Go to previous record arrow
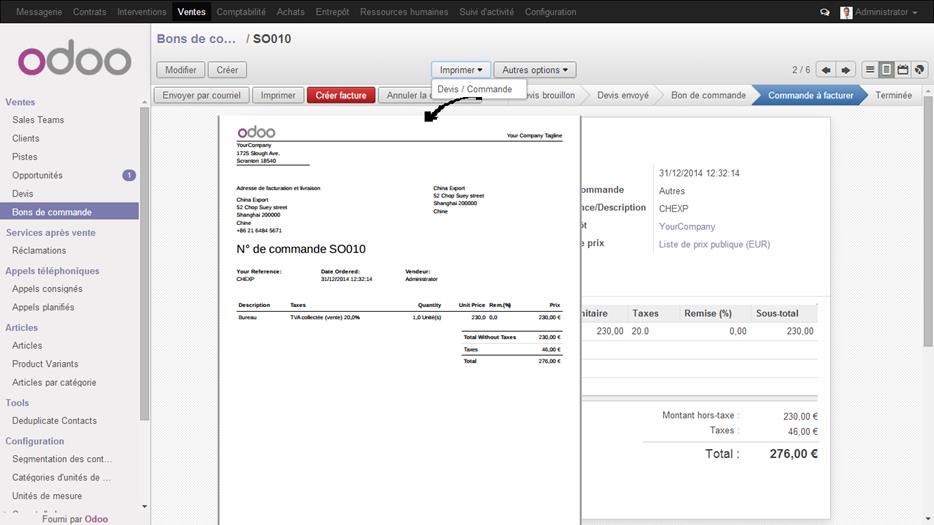The image size is (934, 525). pos(826,70)
